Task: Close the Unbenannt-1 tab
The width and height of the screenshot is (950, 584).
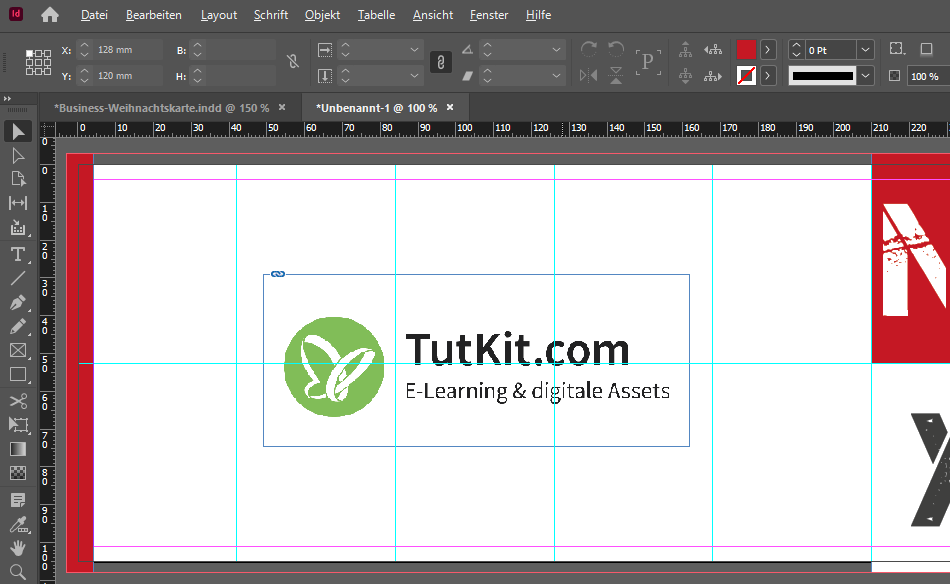Action: 450,107
